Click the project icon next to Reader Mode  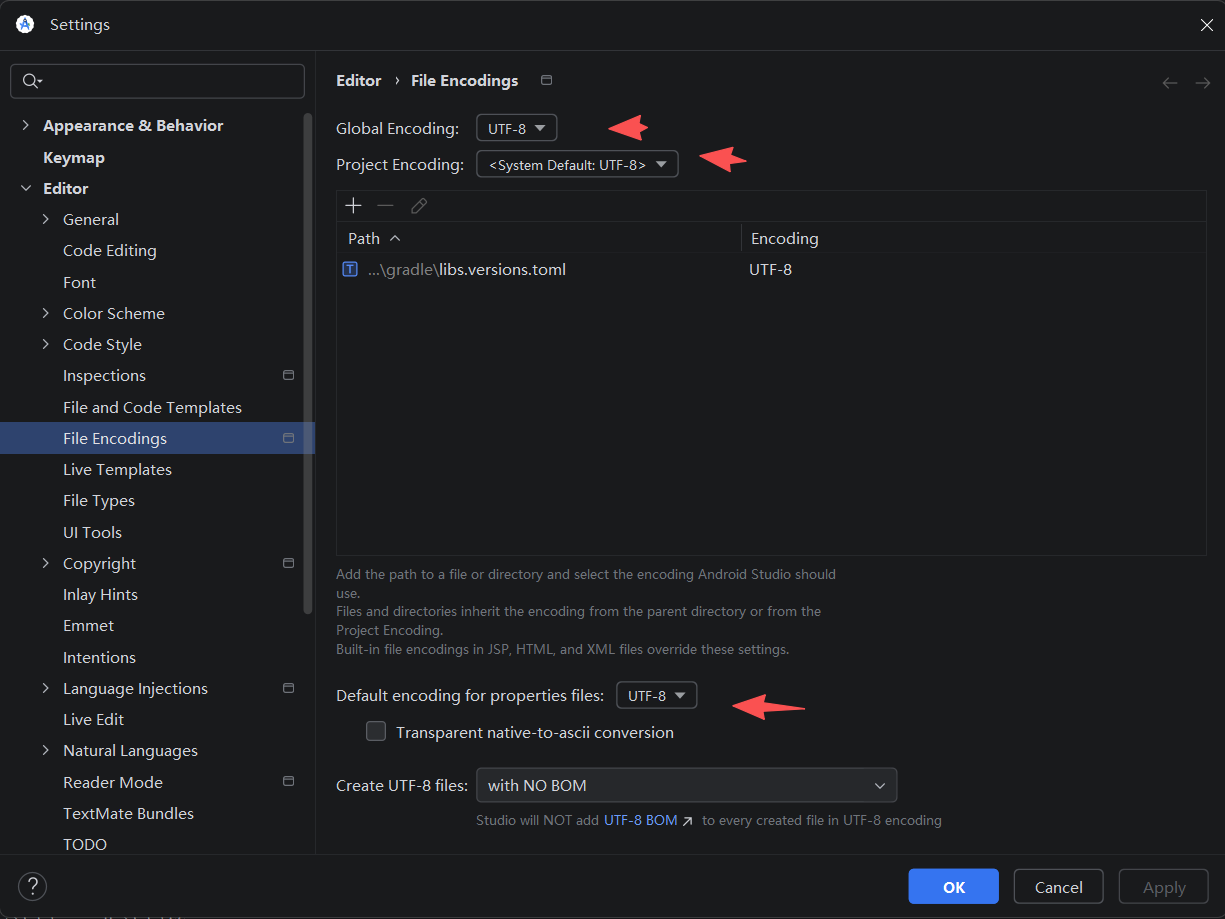click(x=289, y=781)
